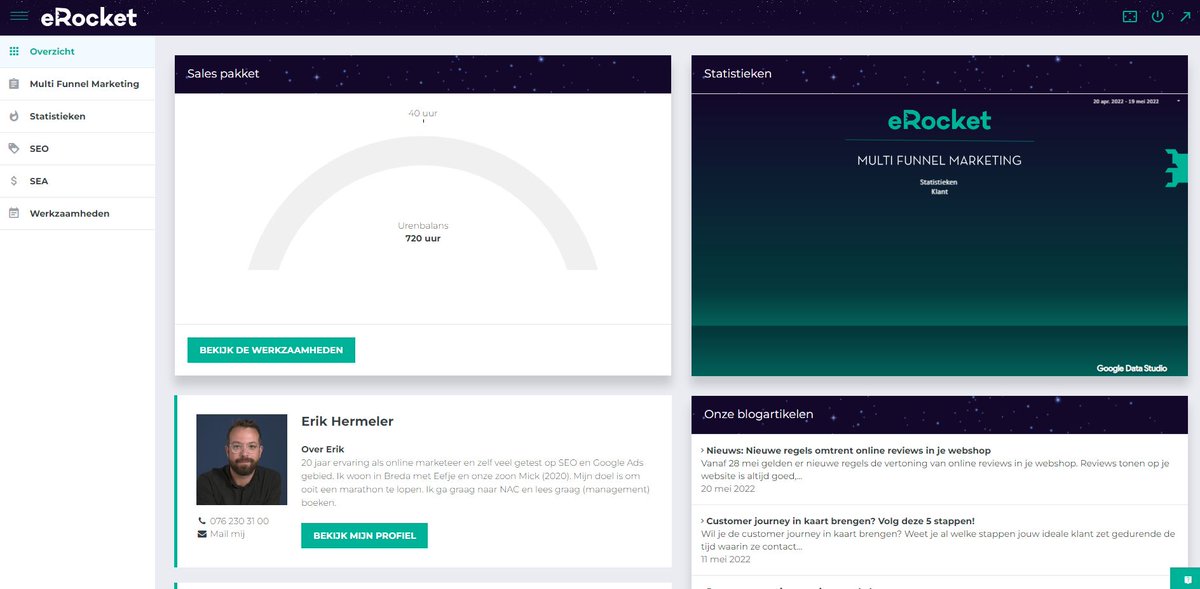The height and width of the screenshot is (589, 1200).
Task: Open the Overzicht menu item
Action: point(77,51)
